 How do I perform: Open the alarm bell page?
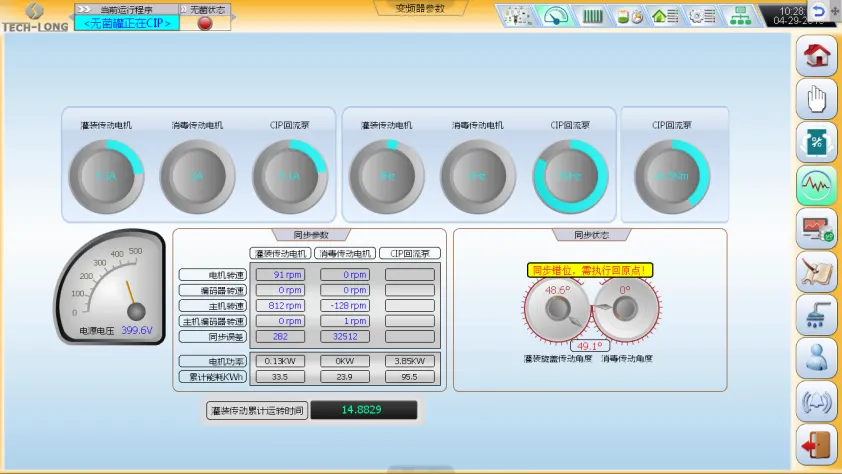tap(816, 401)
